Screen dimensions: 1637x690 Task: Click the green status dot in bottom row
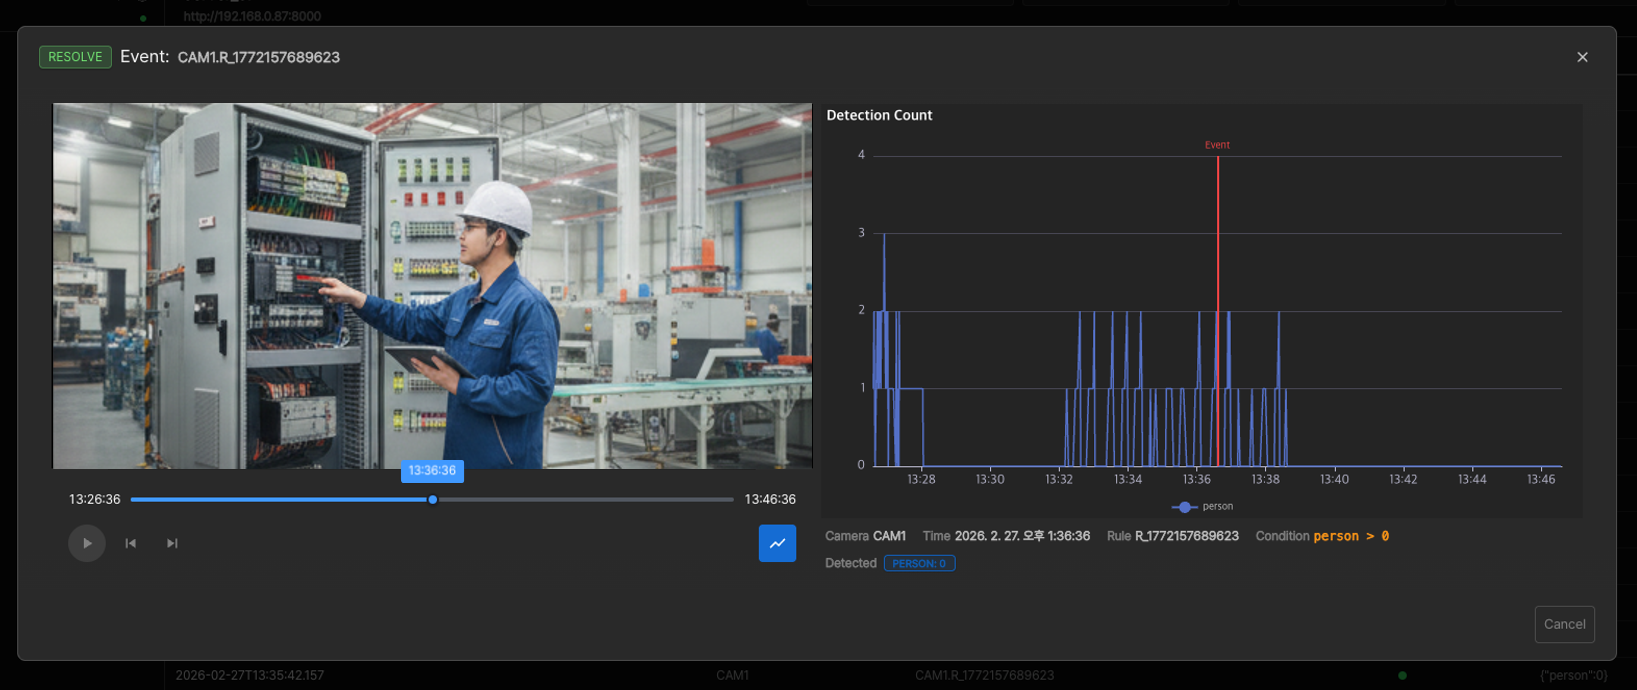pos(1402,675)
